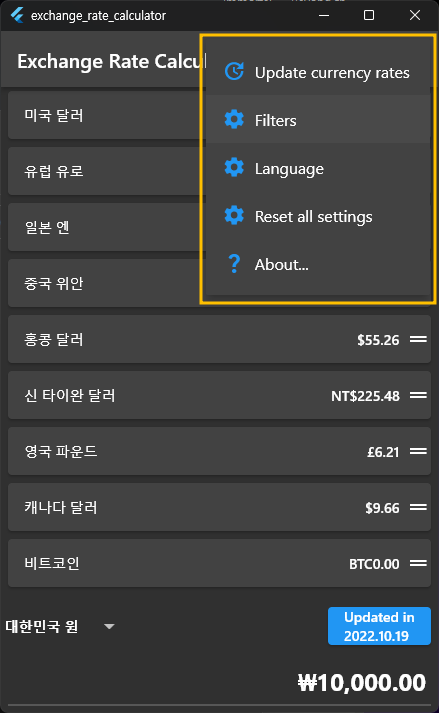Select Update currency rates menu entry
439x713 pixels.
(x=318, y=72)
